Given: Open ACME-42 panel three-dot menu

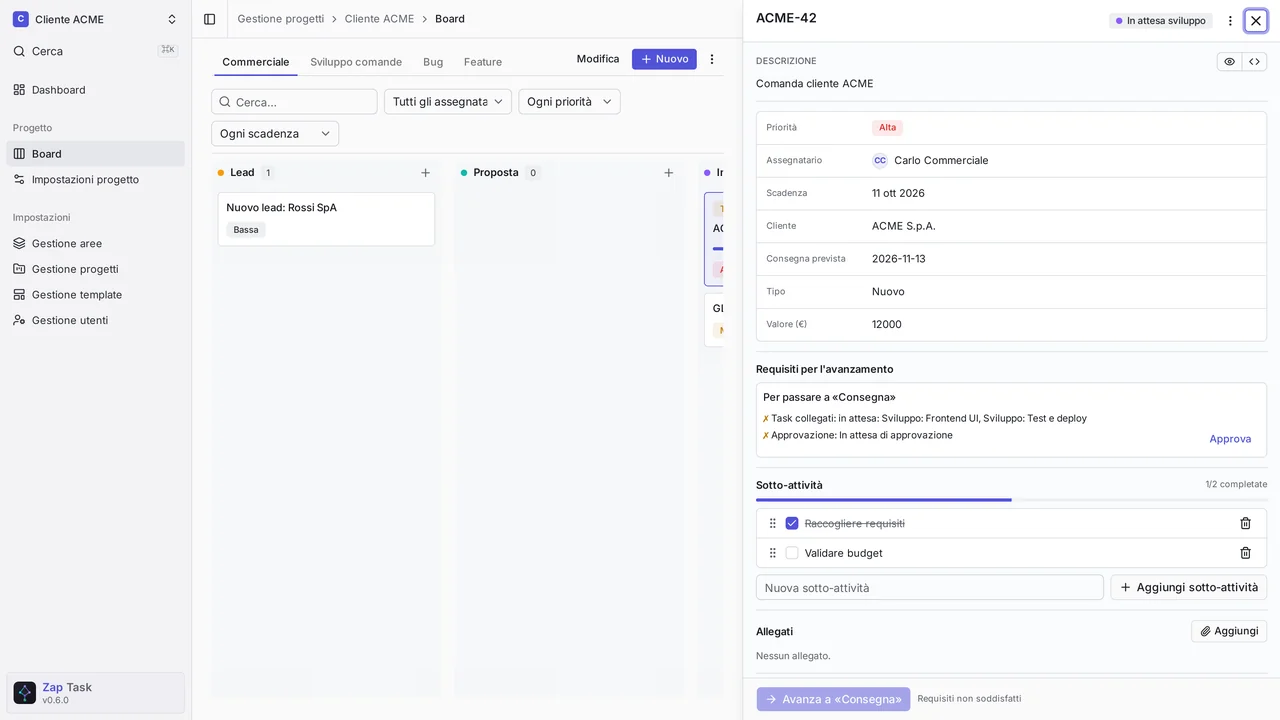Looking at the screenshot, I should point(1230,20).
